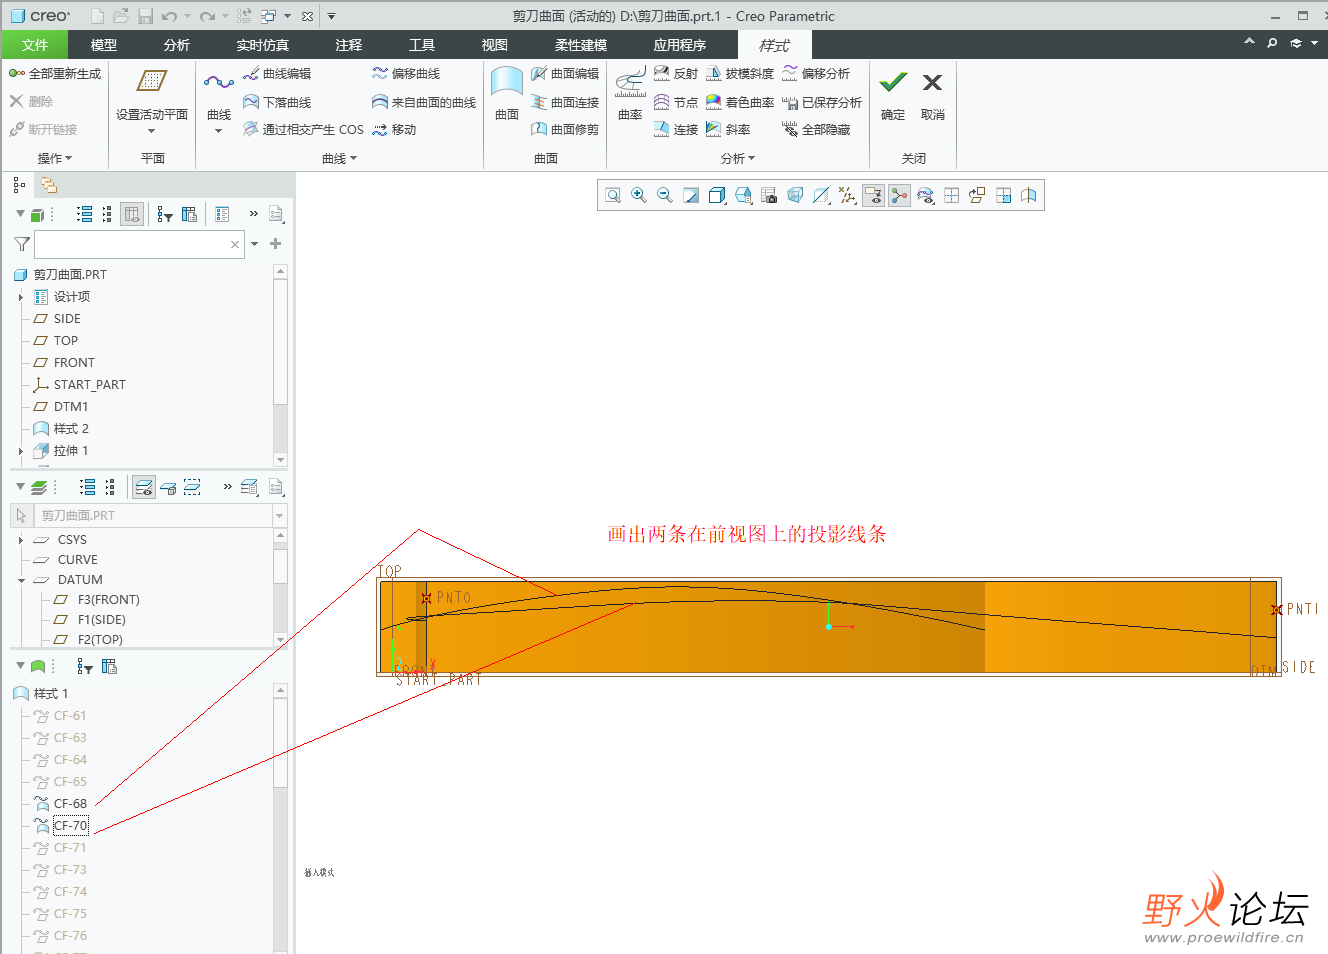Expand 设计项 node in model tree
Screen dimensions: 1328x954
(20, 297)
